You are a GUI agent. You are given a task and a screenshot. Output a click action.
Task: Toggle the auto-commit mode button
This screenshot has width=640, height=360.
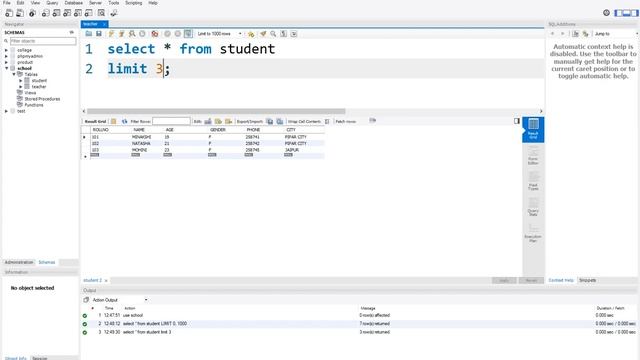click(188, 34)
